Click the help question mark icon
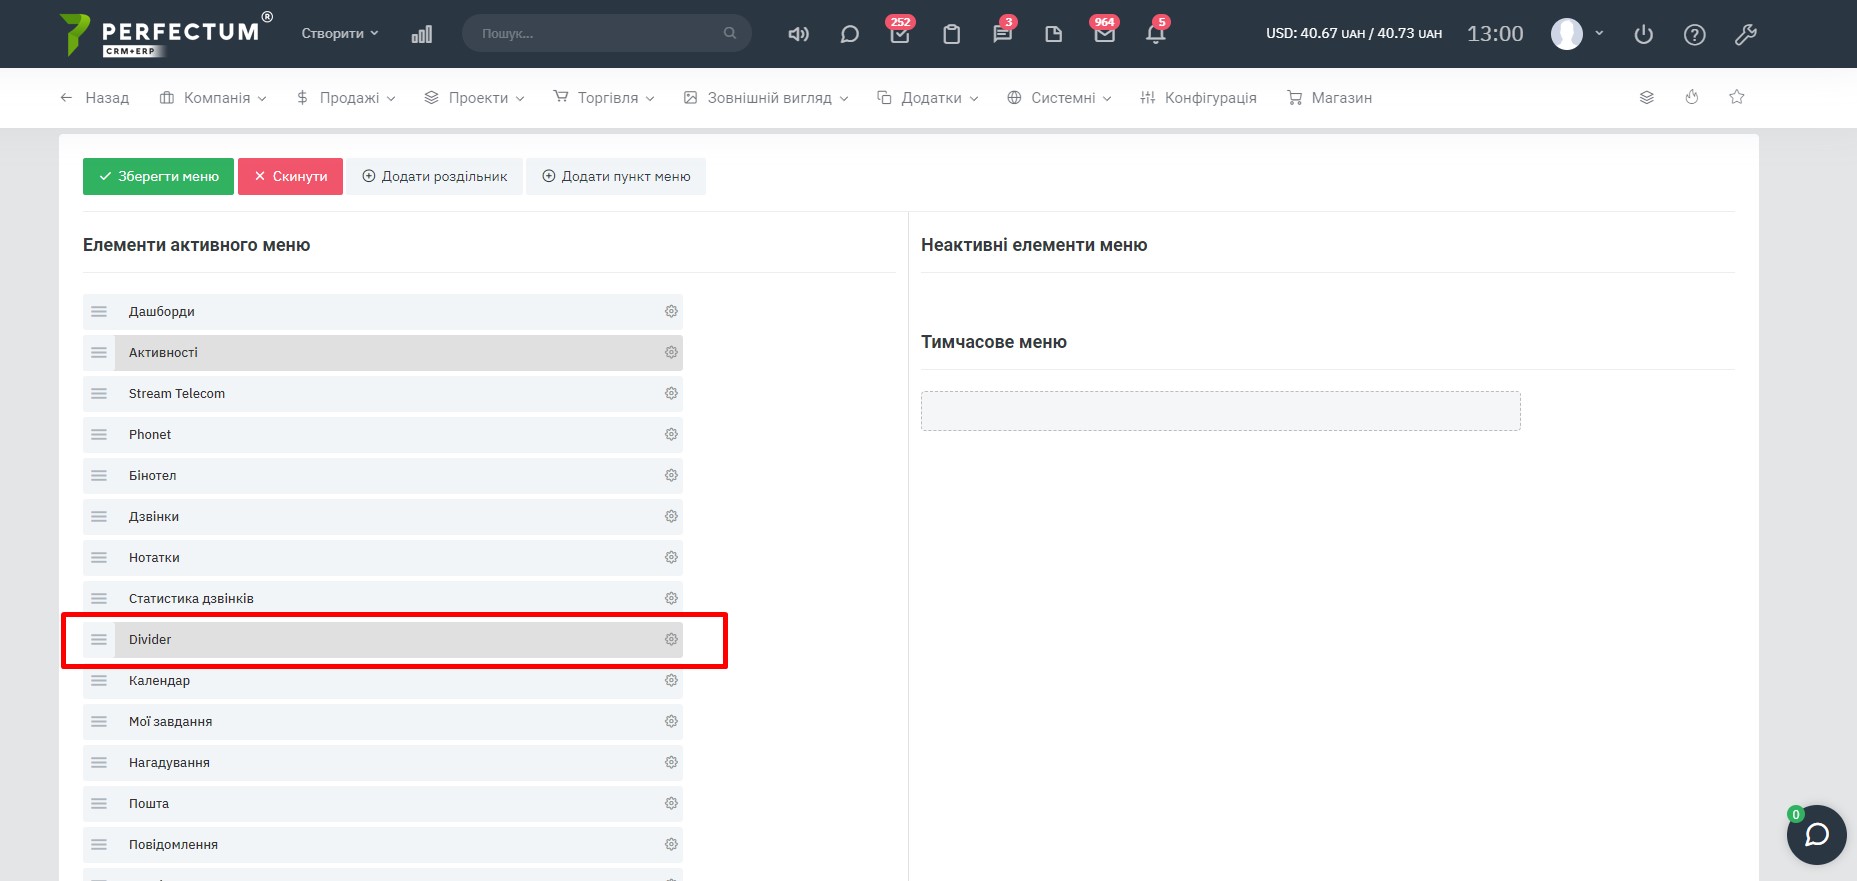The height and width of the screenshot is (881, 1857). tap(1694, 34)
